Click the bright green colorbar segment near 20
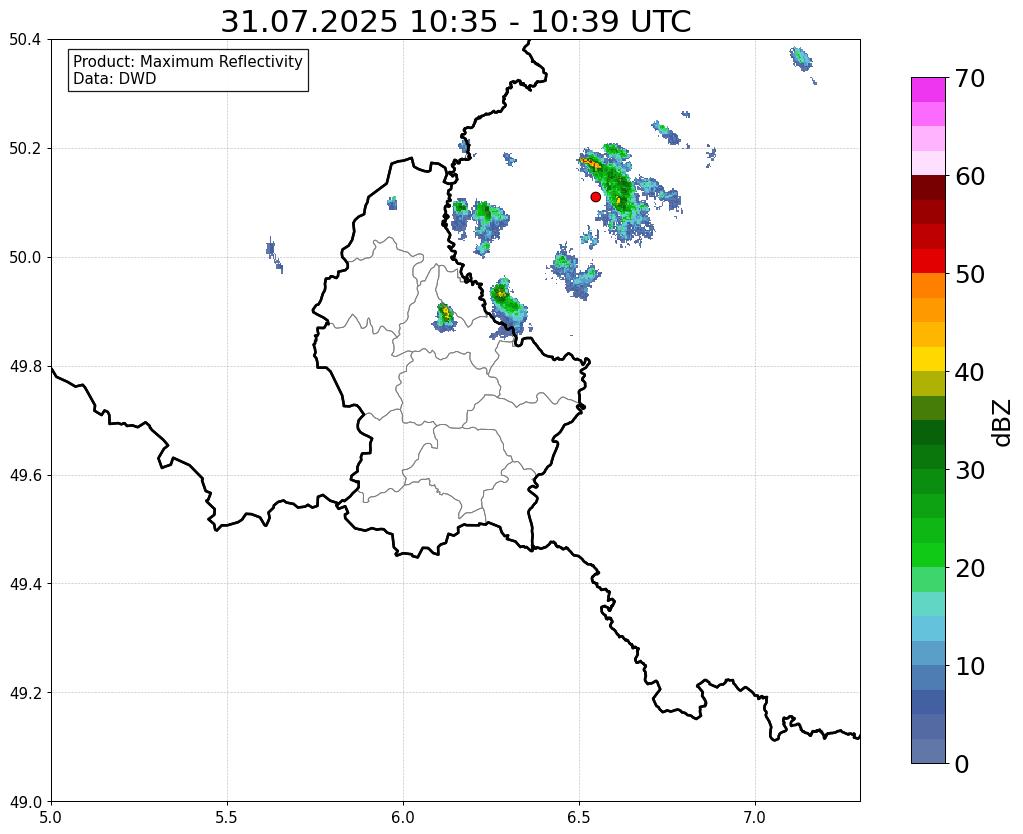Image resolution: width=1023 pixels, height=834 pixels. click(928, 555)
